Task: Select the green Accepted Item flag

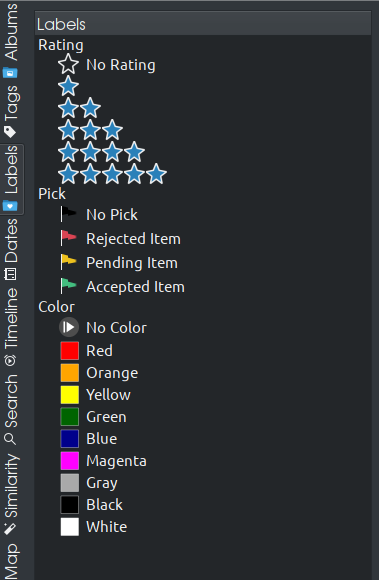Action: (68, 286)
